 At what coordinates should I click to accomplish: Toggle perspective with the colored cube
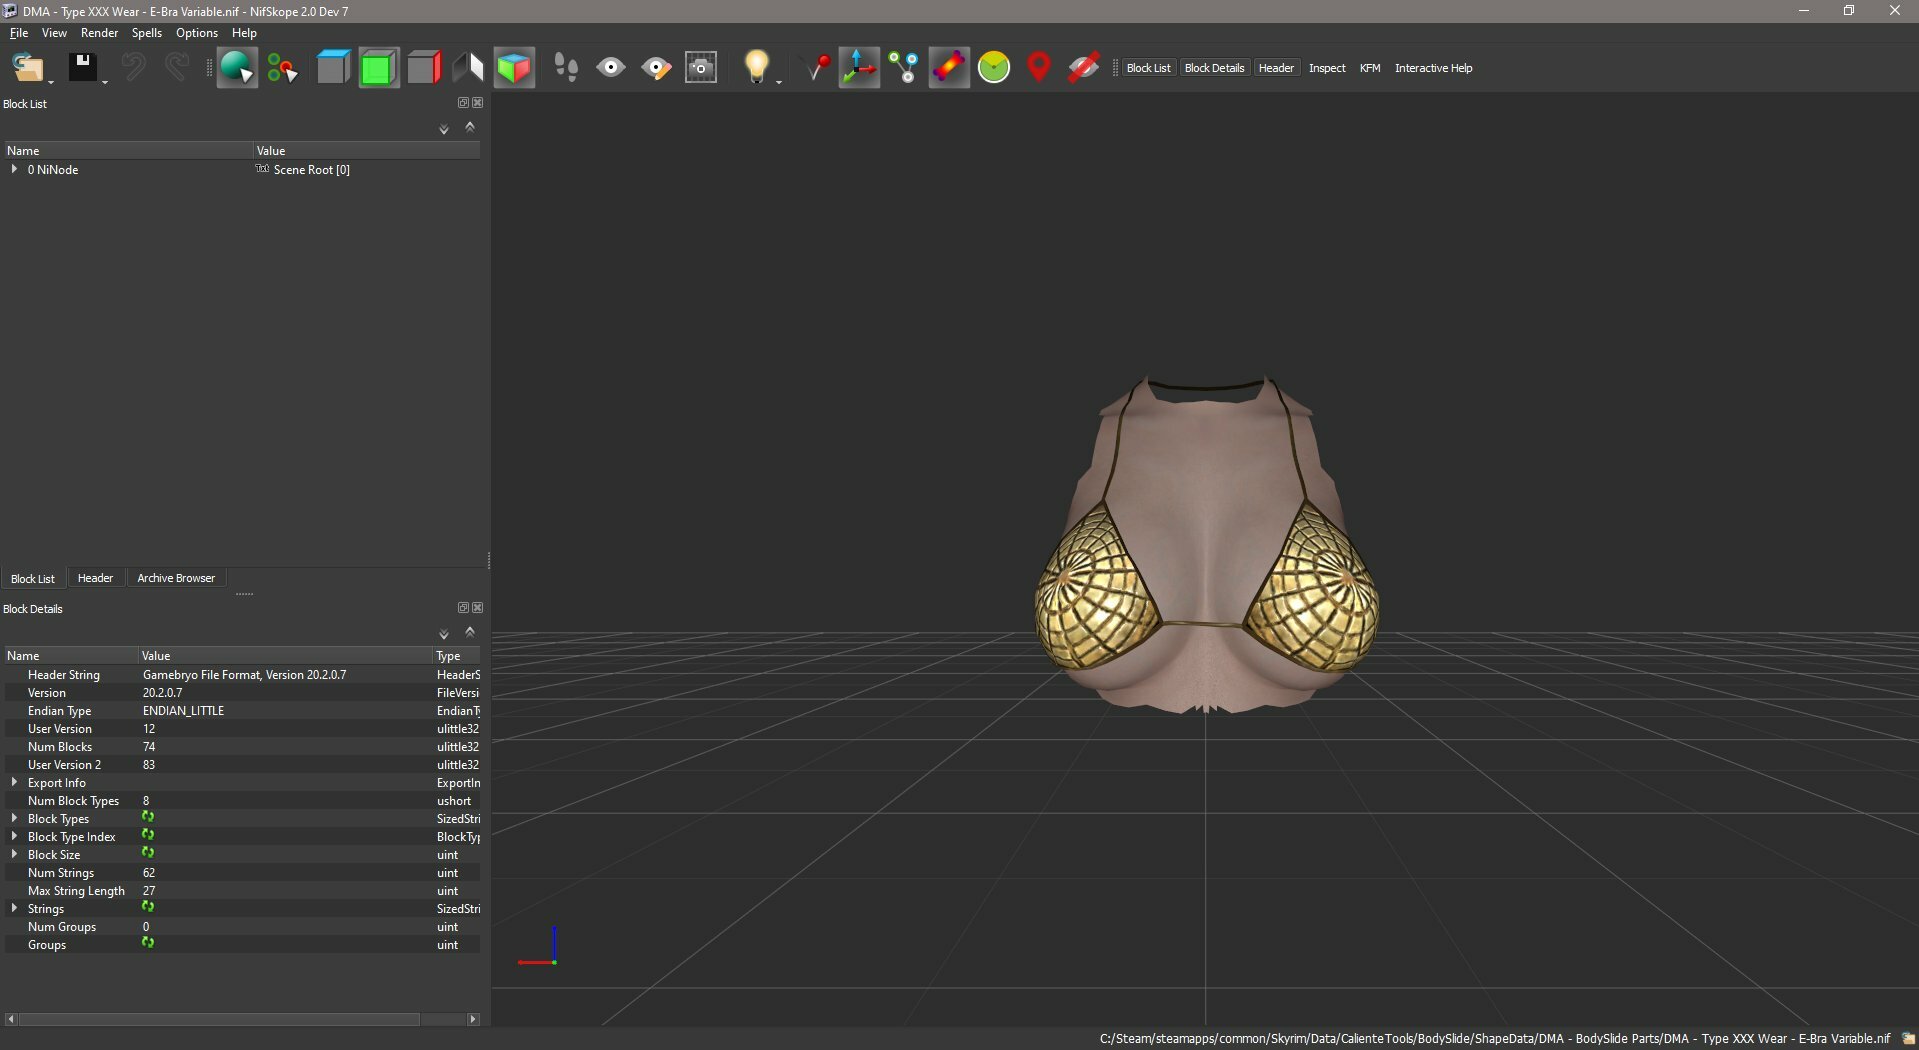click(x=514, y=68)
